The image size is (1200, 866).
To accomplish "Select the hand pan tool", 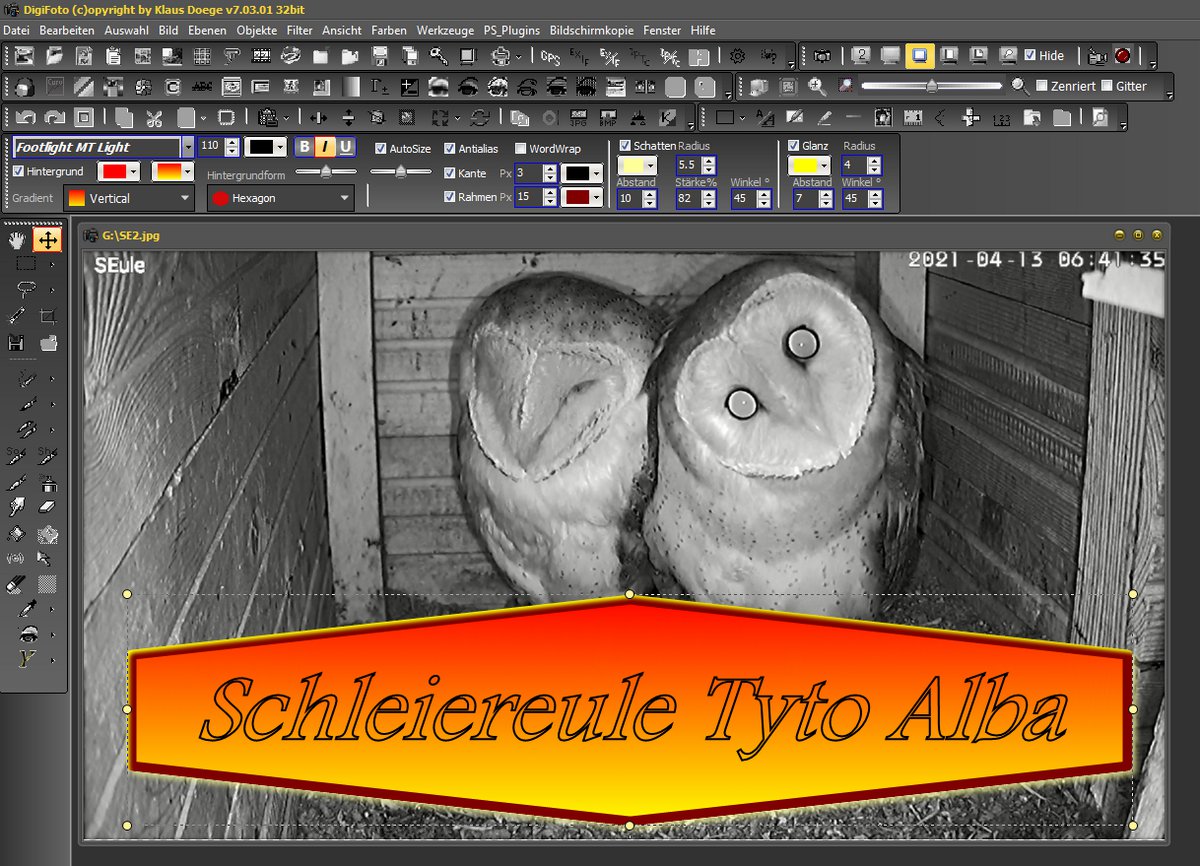I will (17, 240).
